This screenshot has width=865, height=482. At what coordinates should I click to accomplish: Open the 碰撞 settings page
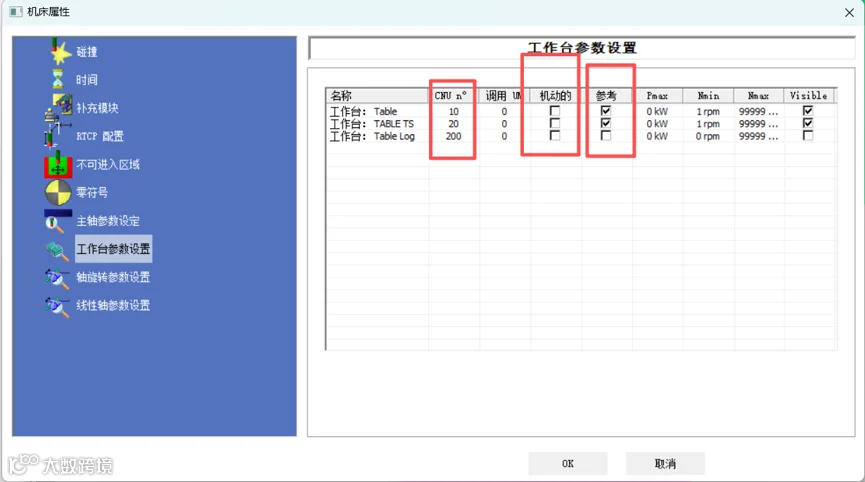(x=87, y=52)
